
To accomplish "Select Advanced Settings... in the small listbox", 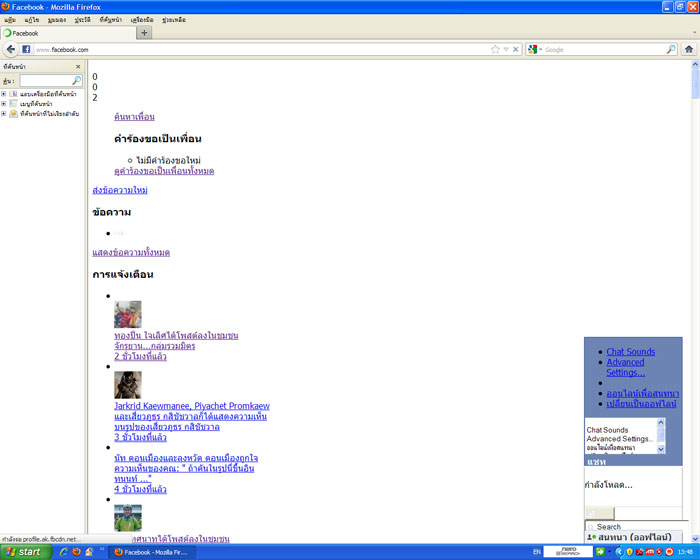I will point(620,439).
